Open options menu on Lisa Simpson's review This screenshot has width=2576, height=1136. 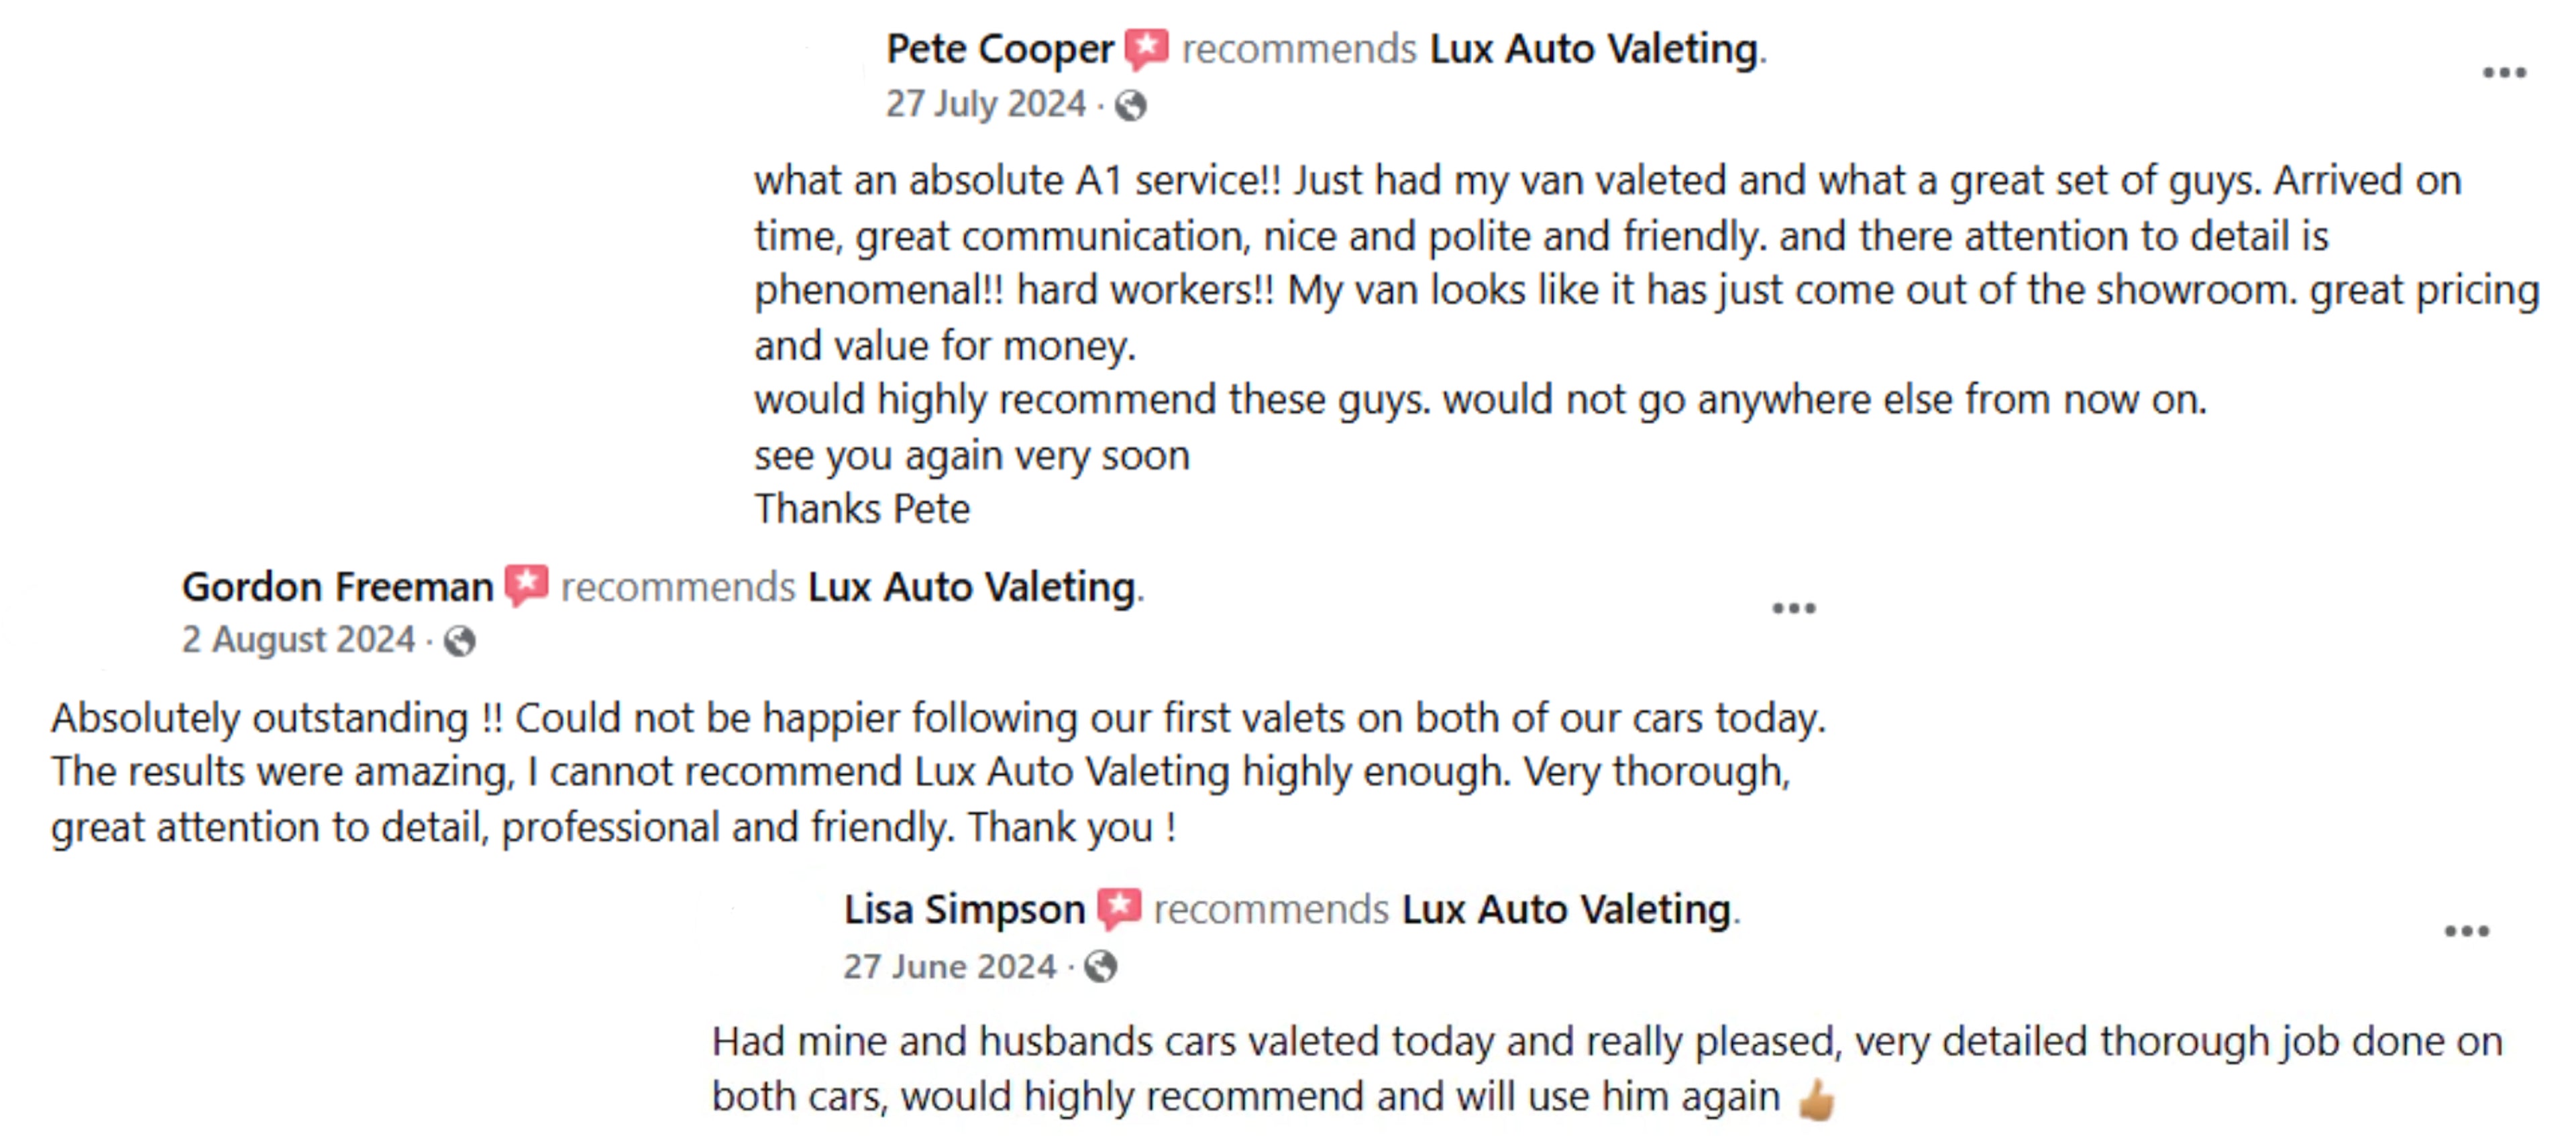click(2466, 931)
